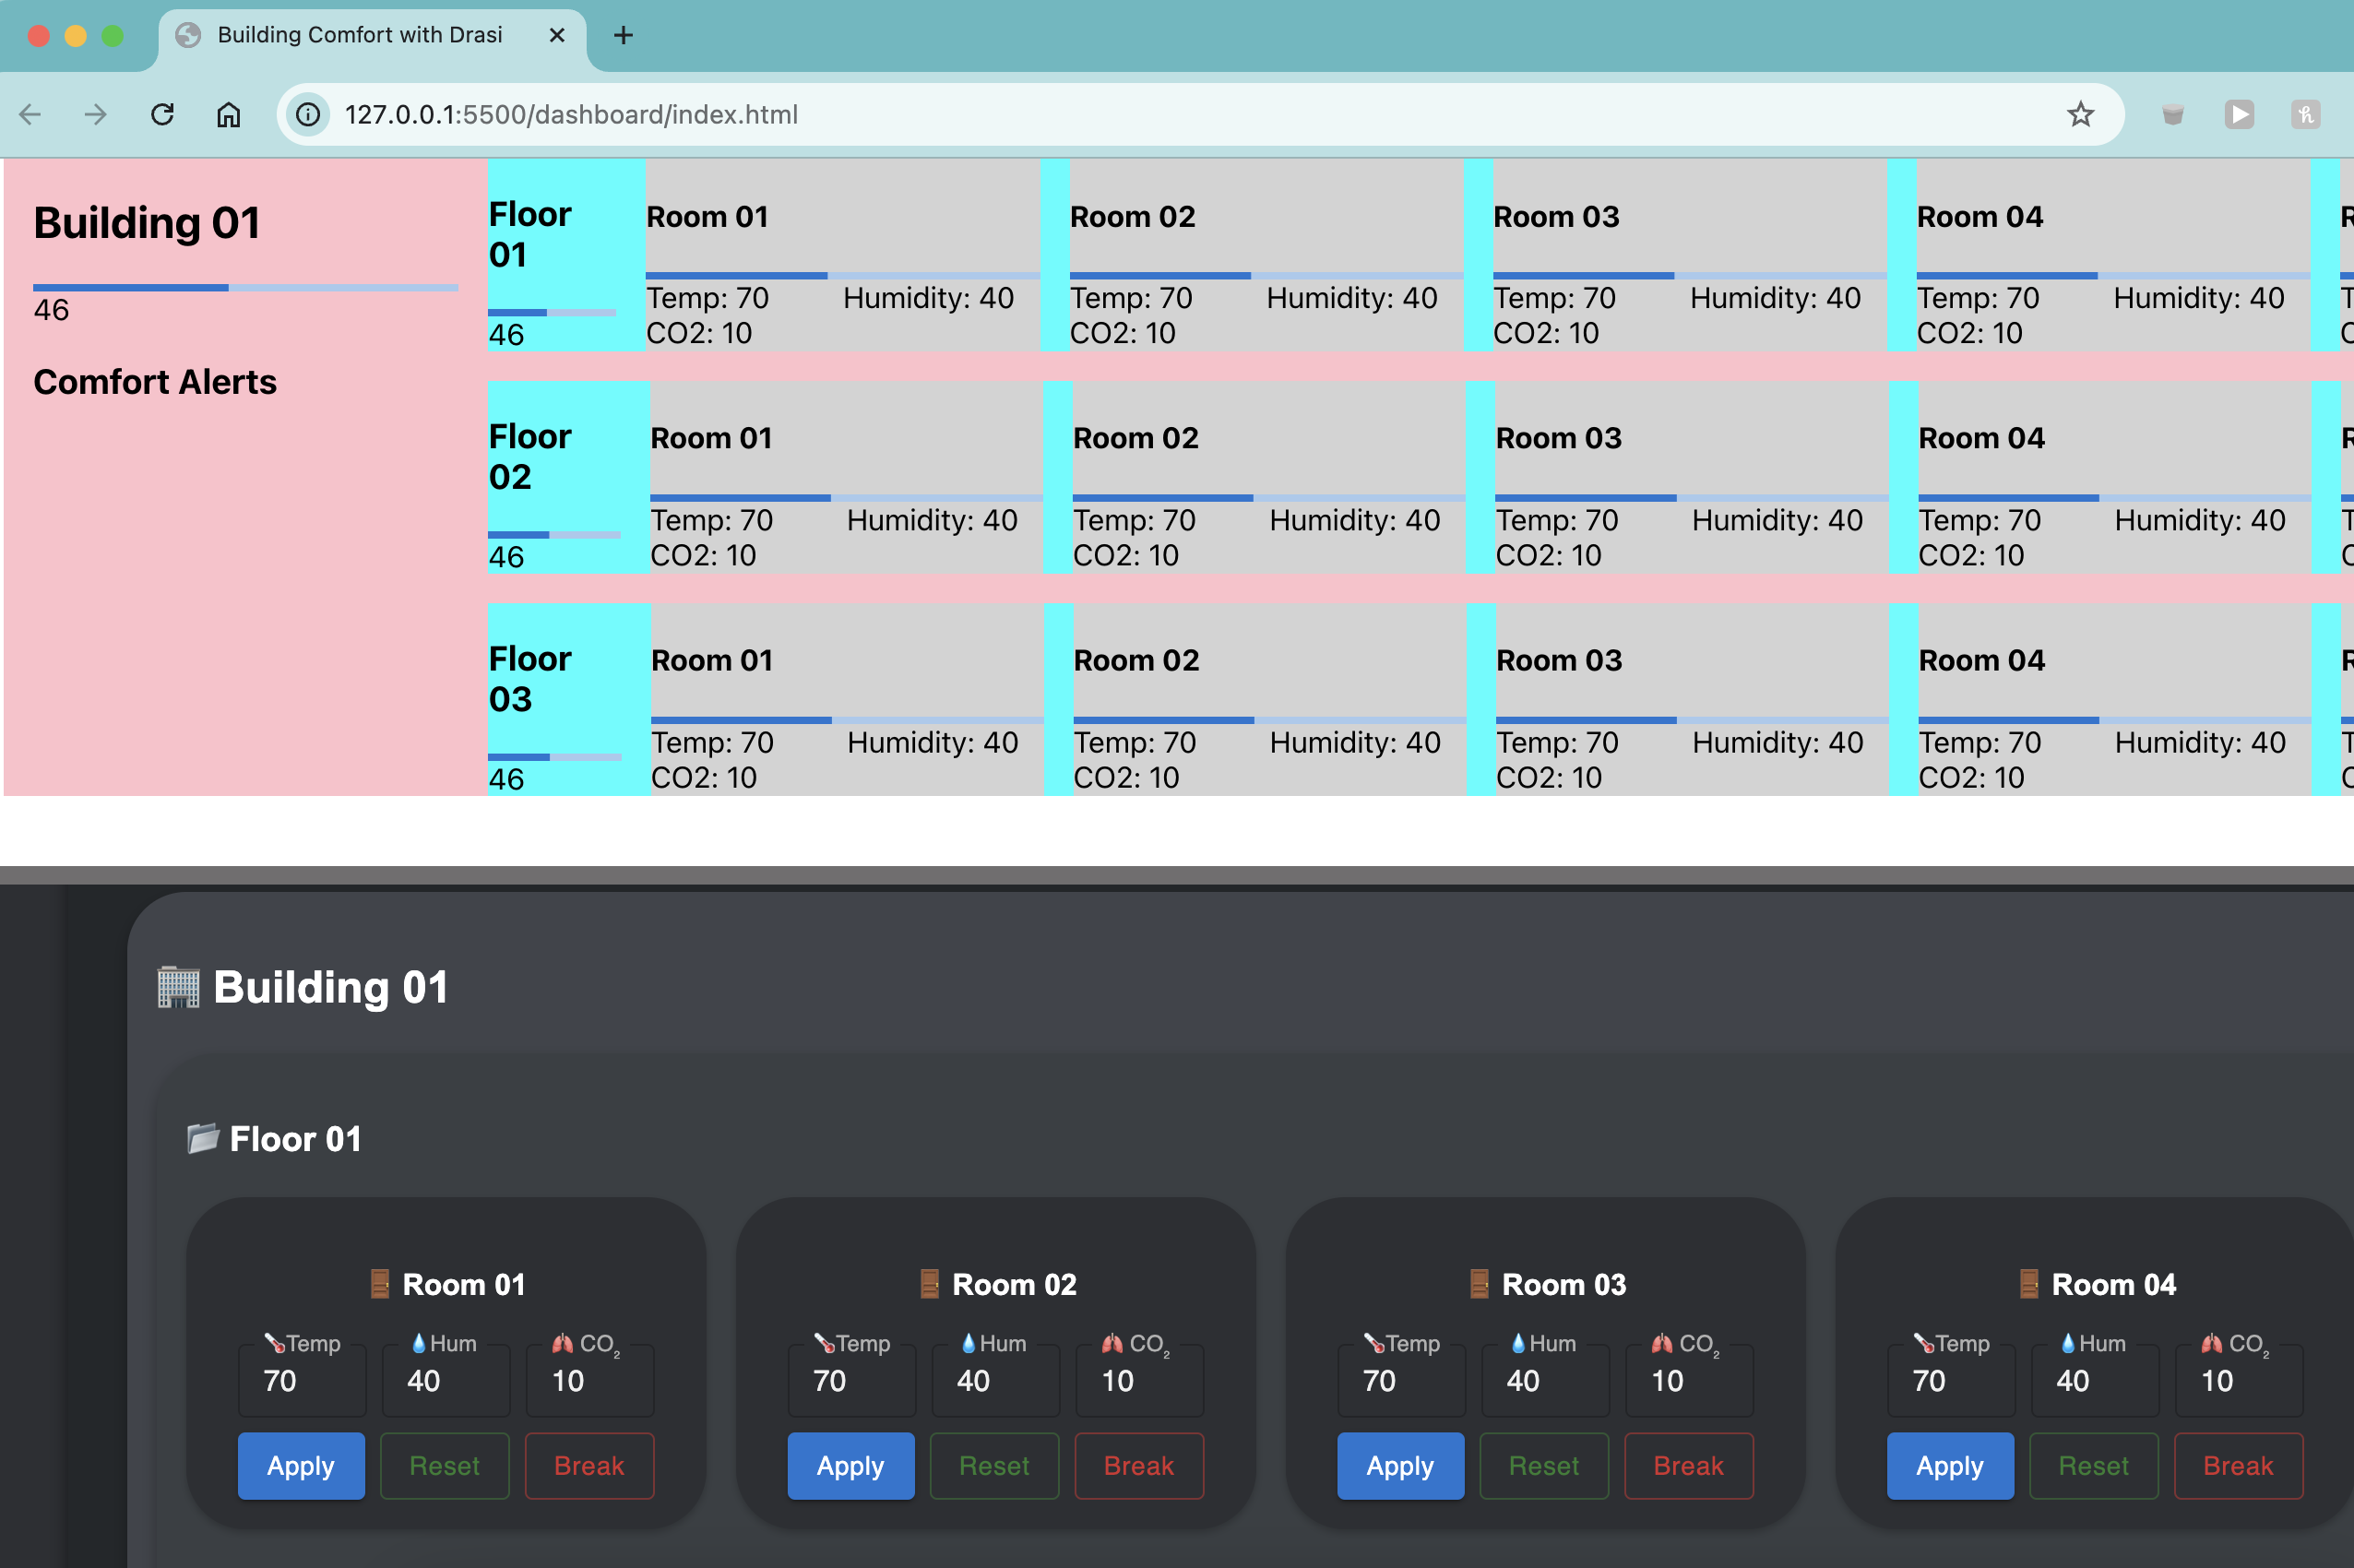Close the Building Comfort with Drasi tab
Viewport: 2354px width, 1568px height.
pyautogui.click(x=557, y=36)
